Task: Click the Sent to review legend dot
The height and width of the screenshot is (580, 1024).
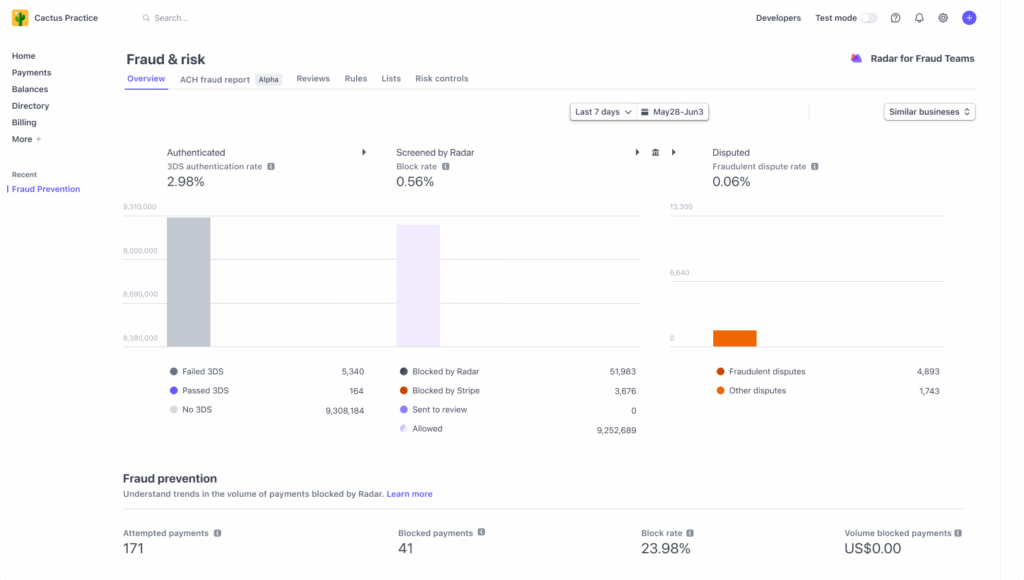Action: pos(404,410)
